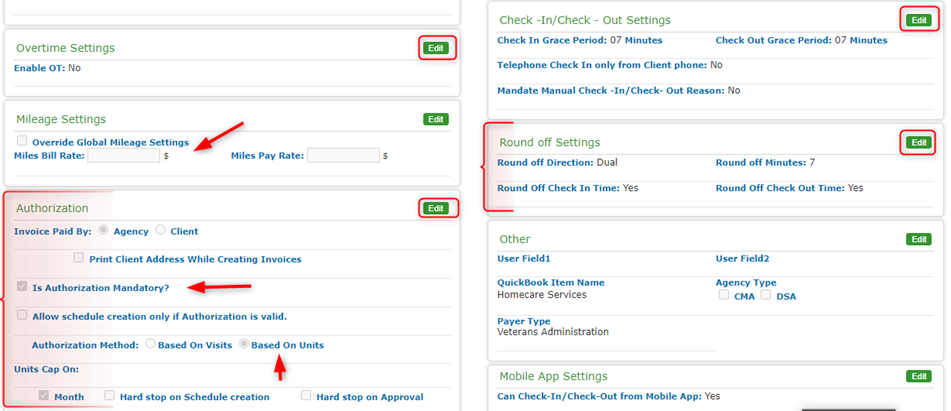Select Agency for Invoice Paid By
Screen dimensions: 951x411
(x=101, y=231)
